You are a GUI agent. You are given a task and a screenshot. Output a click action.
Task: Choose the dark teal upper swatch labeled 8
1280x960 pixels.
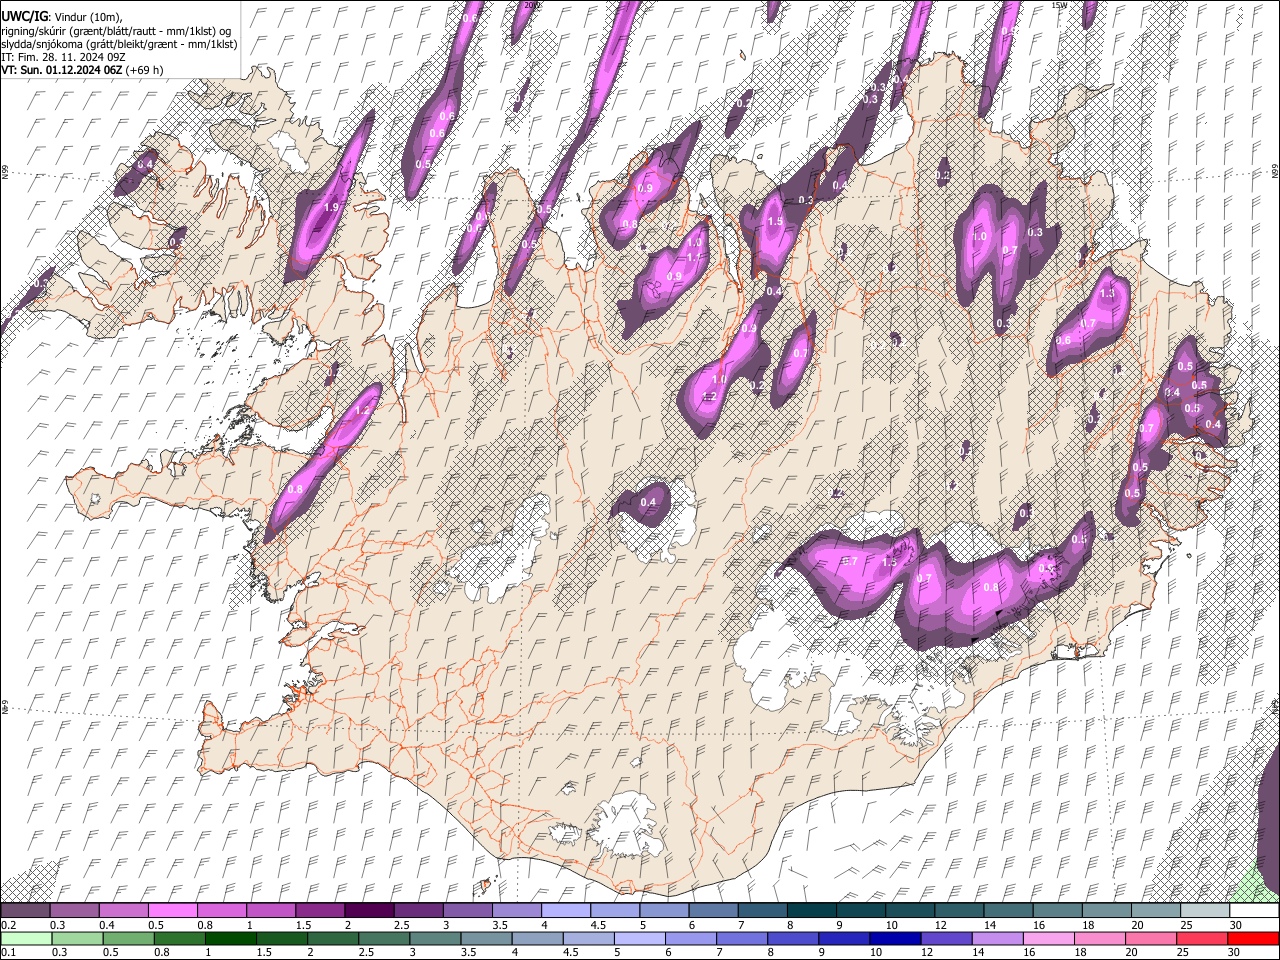coord(812,911)
